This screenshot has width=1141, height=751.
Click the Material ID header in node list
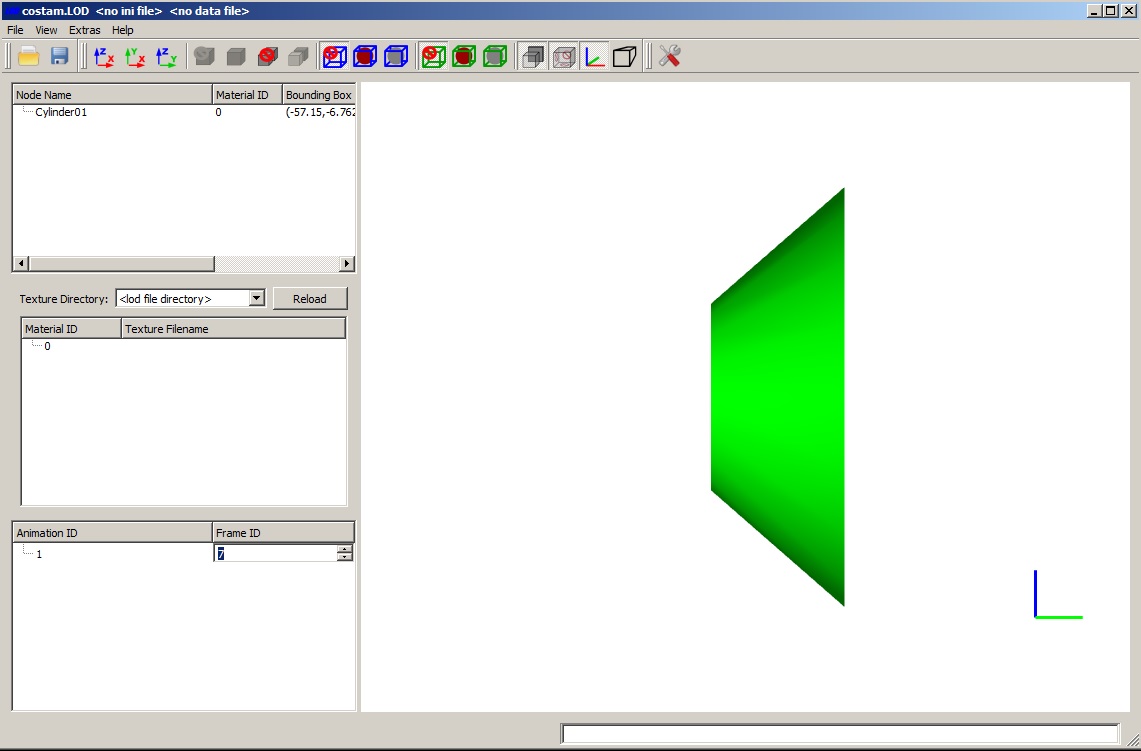247,95
